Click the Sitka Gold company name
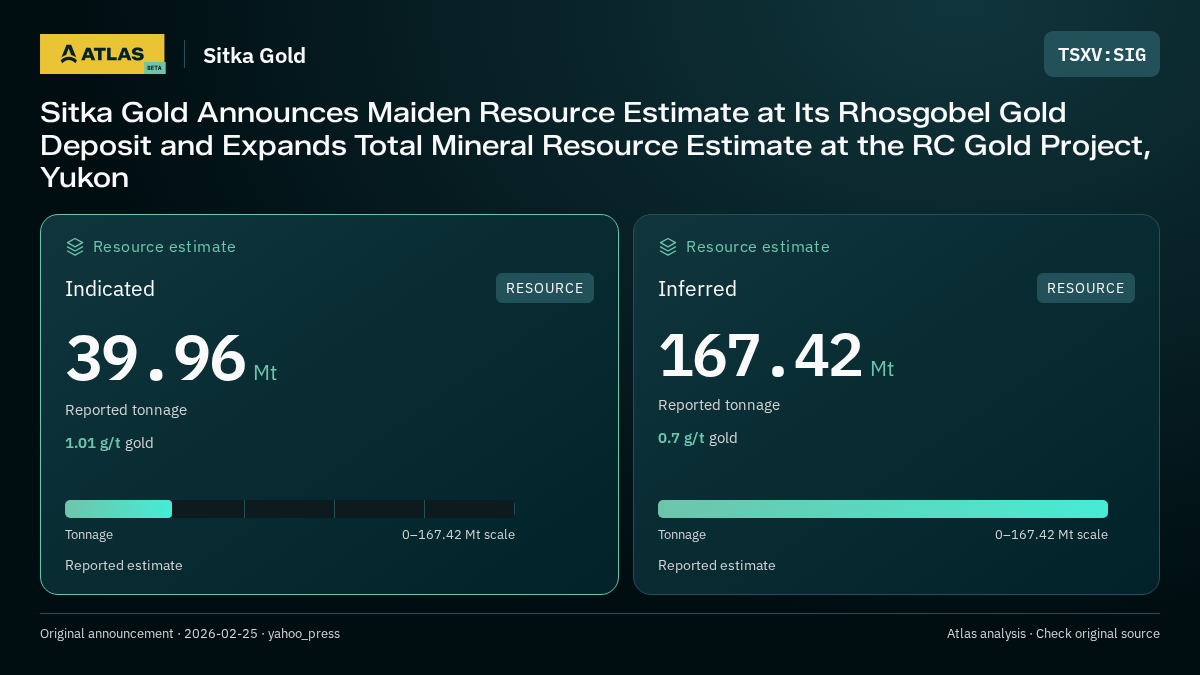The width and height of the screenshot is (1200, 675). tap(254, 55)
